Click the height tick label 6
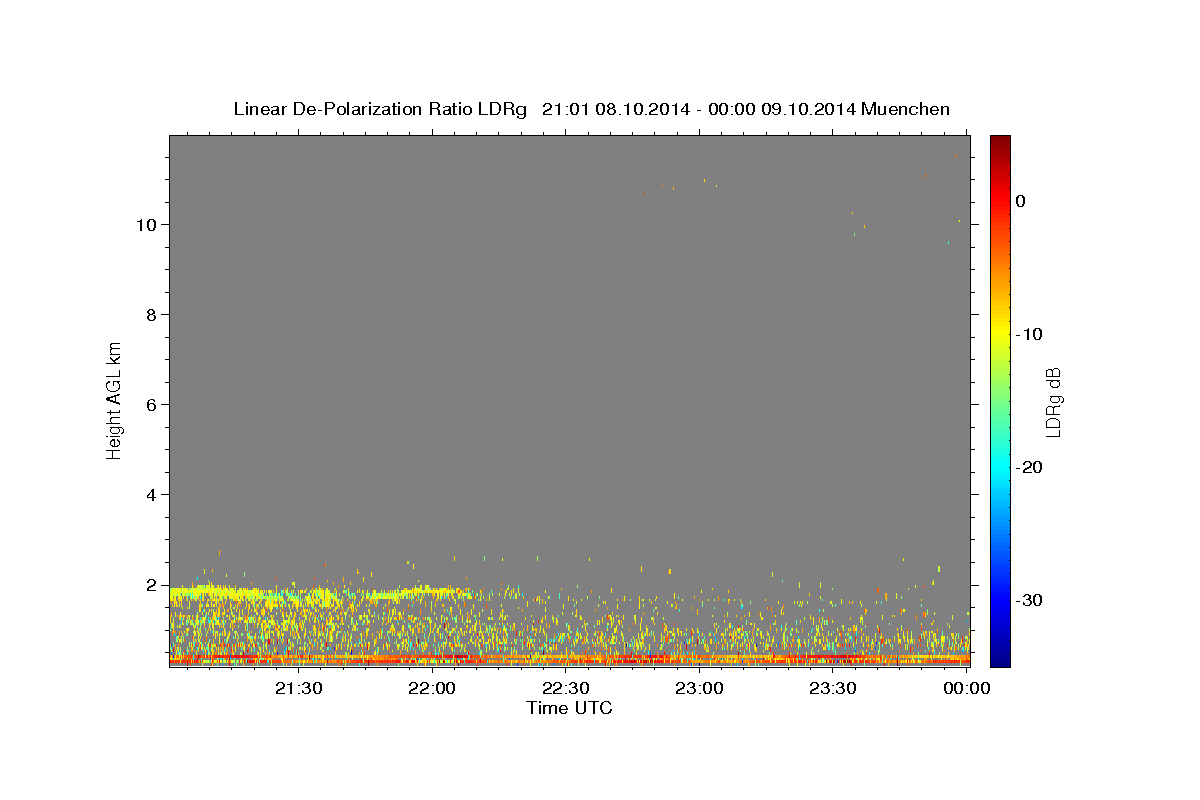This screenshot has height=800, width=1200. click(152, 405)
